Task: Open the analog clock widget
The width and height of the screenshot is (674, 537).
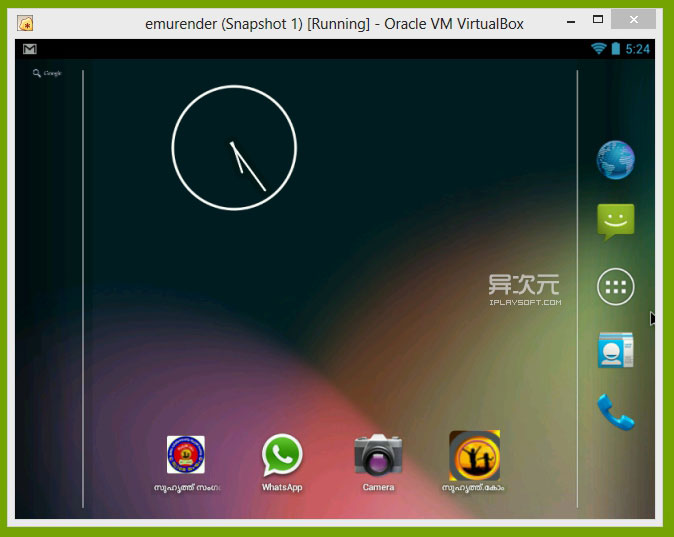Action: pos(234,147)
